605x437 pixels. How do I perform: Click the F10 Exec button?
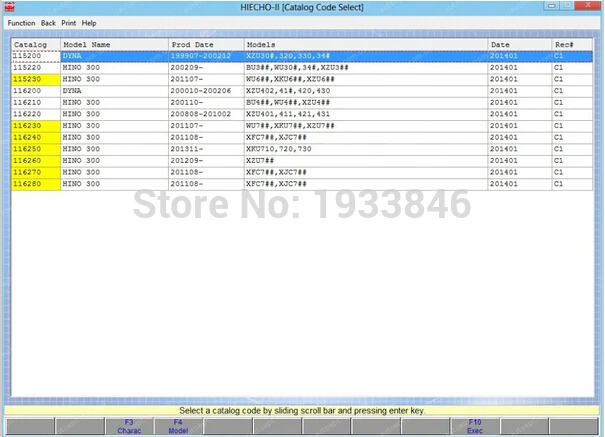tap(475, 426)
